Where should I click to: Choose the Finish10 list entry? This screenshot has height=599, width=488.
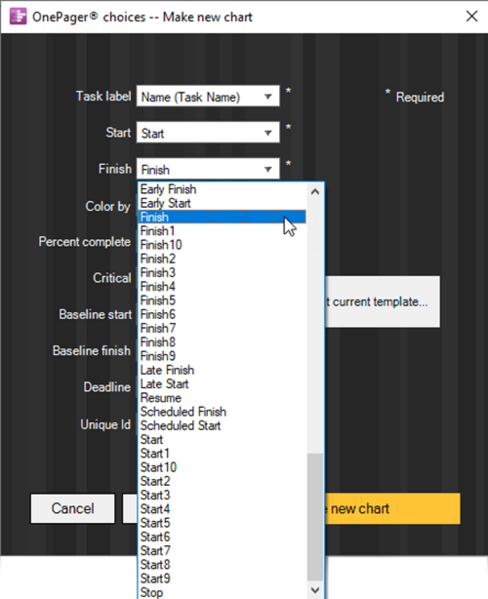(161, 244)
